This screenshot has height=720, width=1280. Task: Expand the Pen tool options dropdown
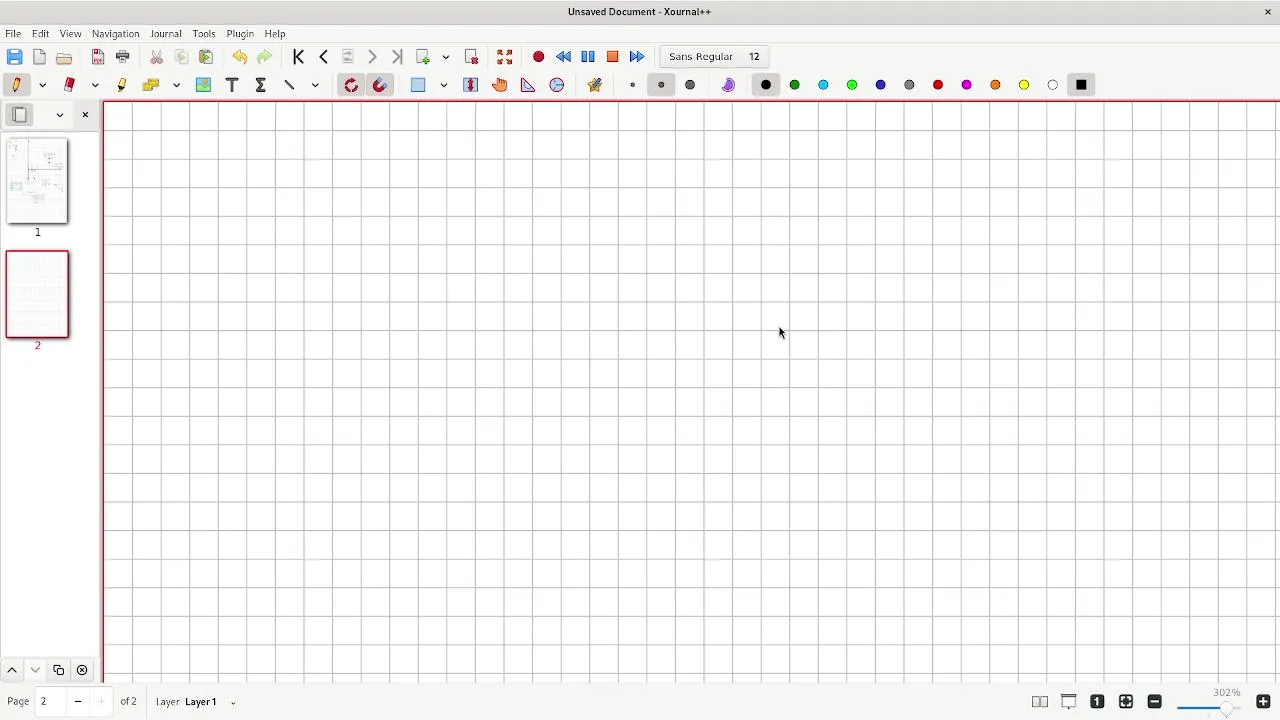pos(43,85)
